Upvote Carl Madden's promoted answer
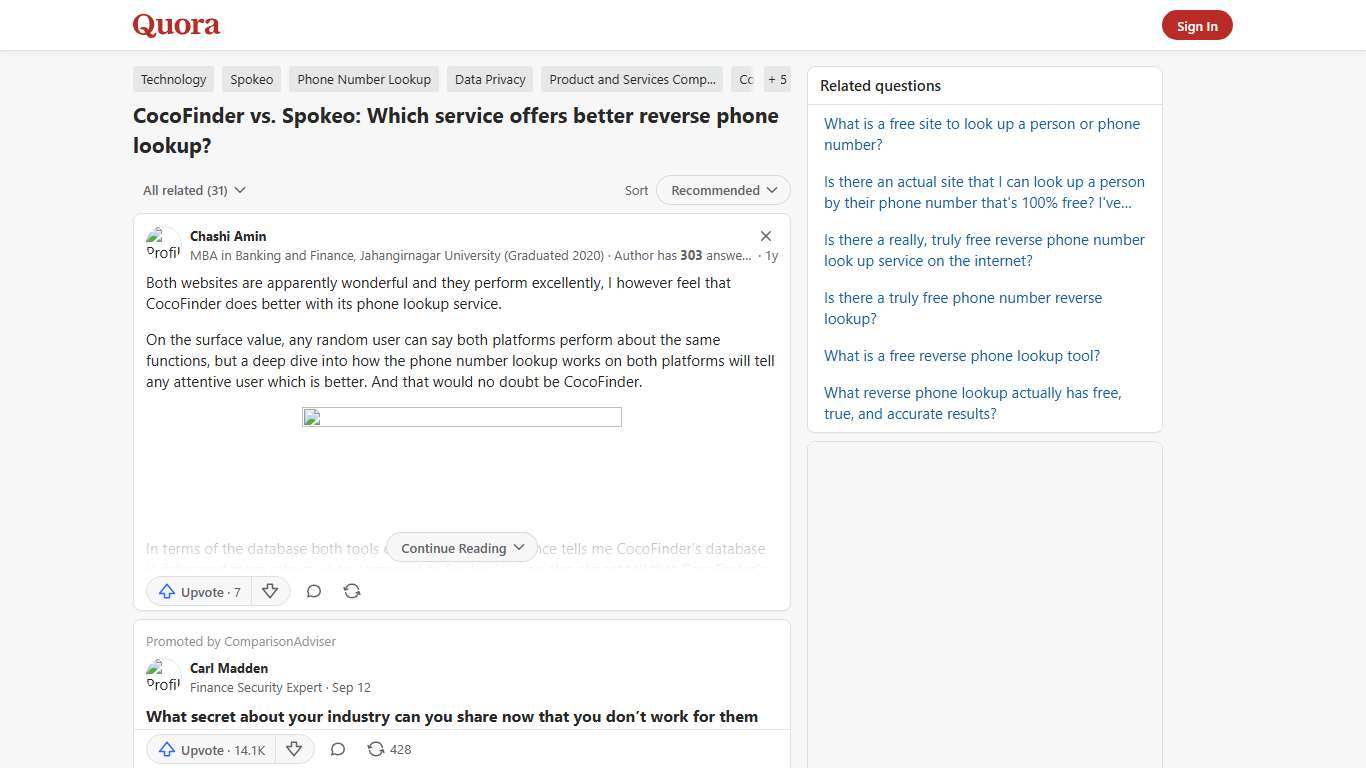This screenshot has height=768, width=1366. [x=210, y=749]
